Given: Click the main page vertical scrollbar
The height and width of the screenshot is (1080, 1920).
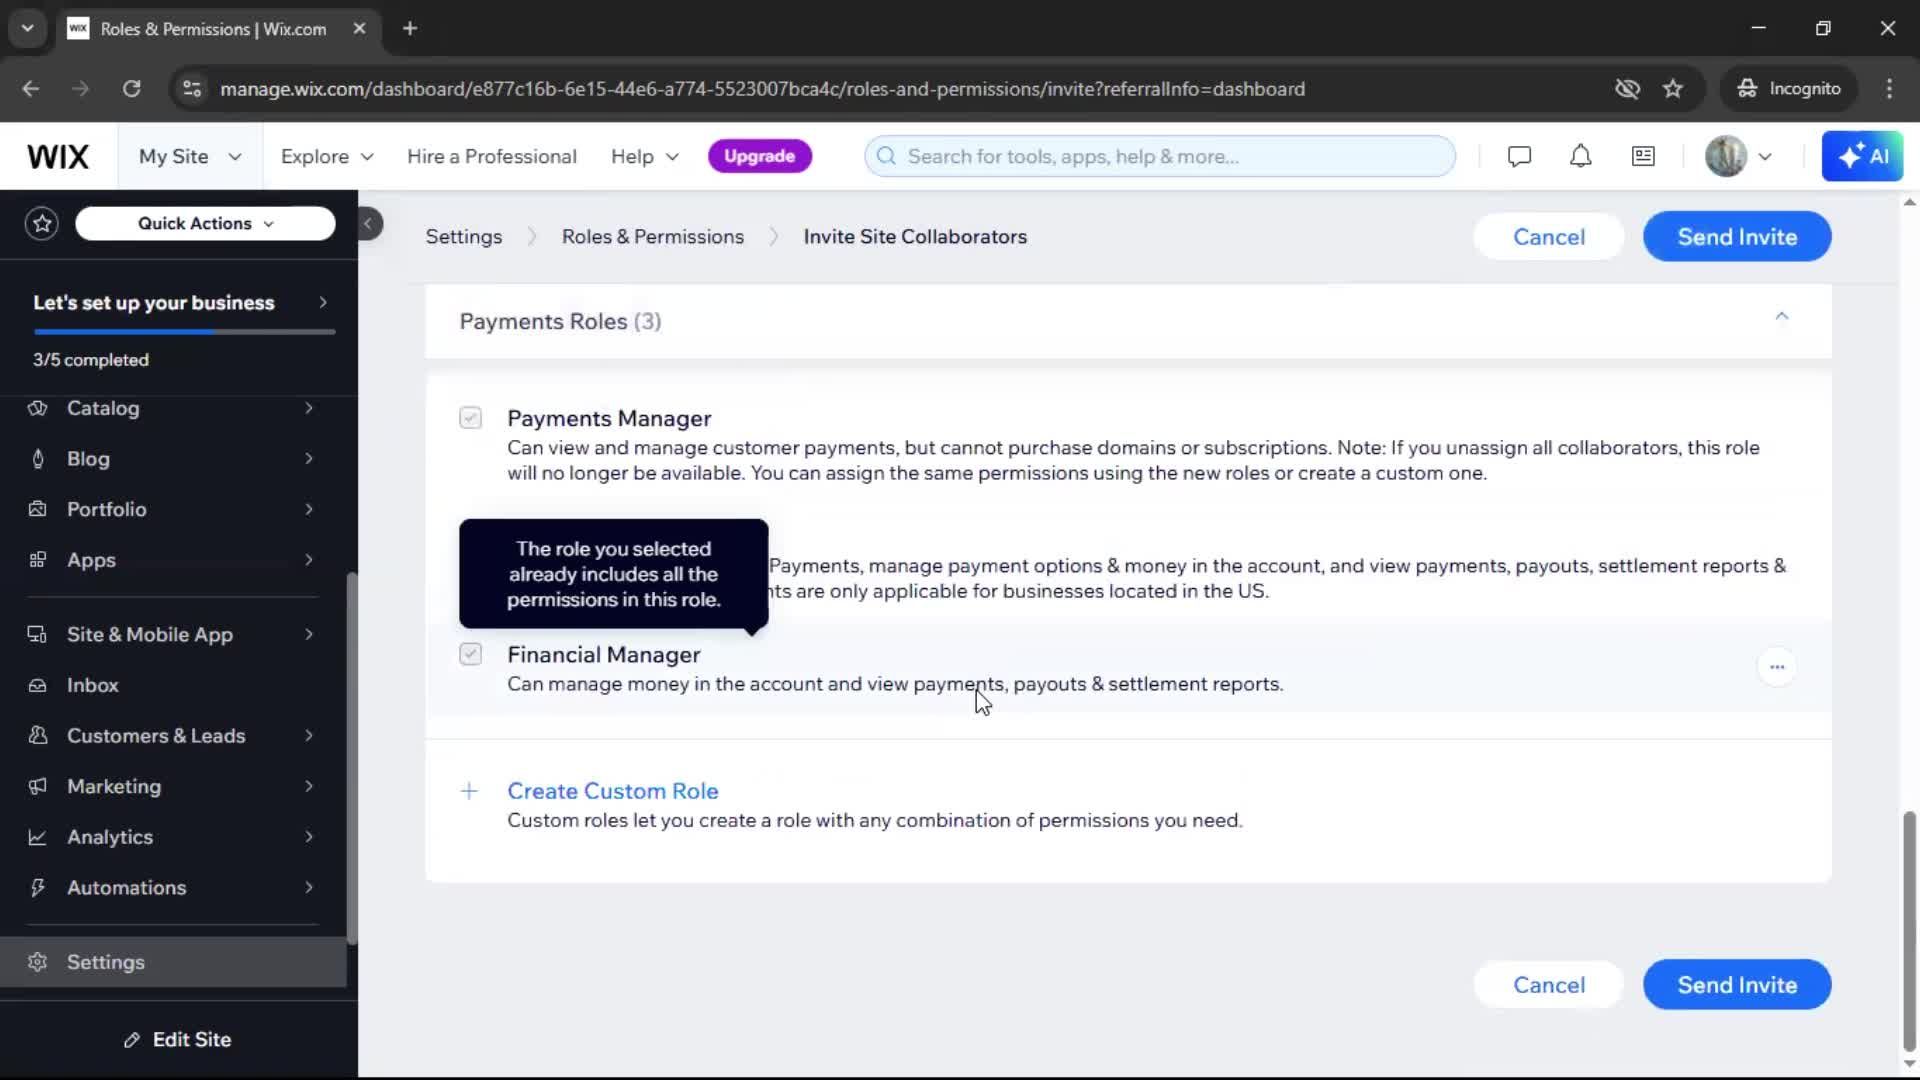Looking at the screenshot, I should coord(1909,930).
